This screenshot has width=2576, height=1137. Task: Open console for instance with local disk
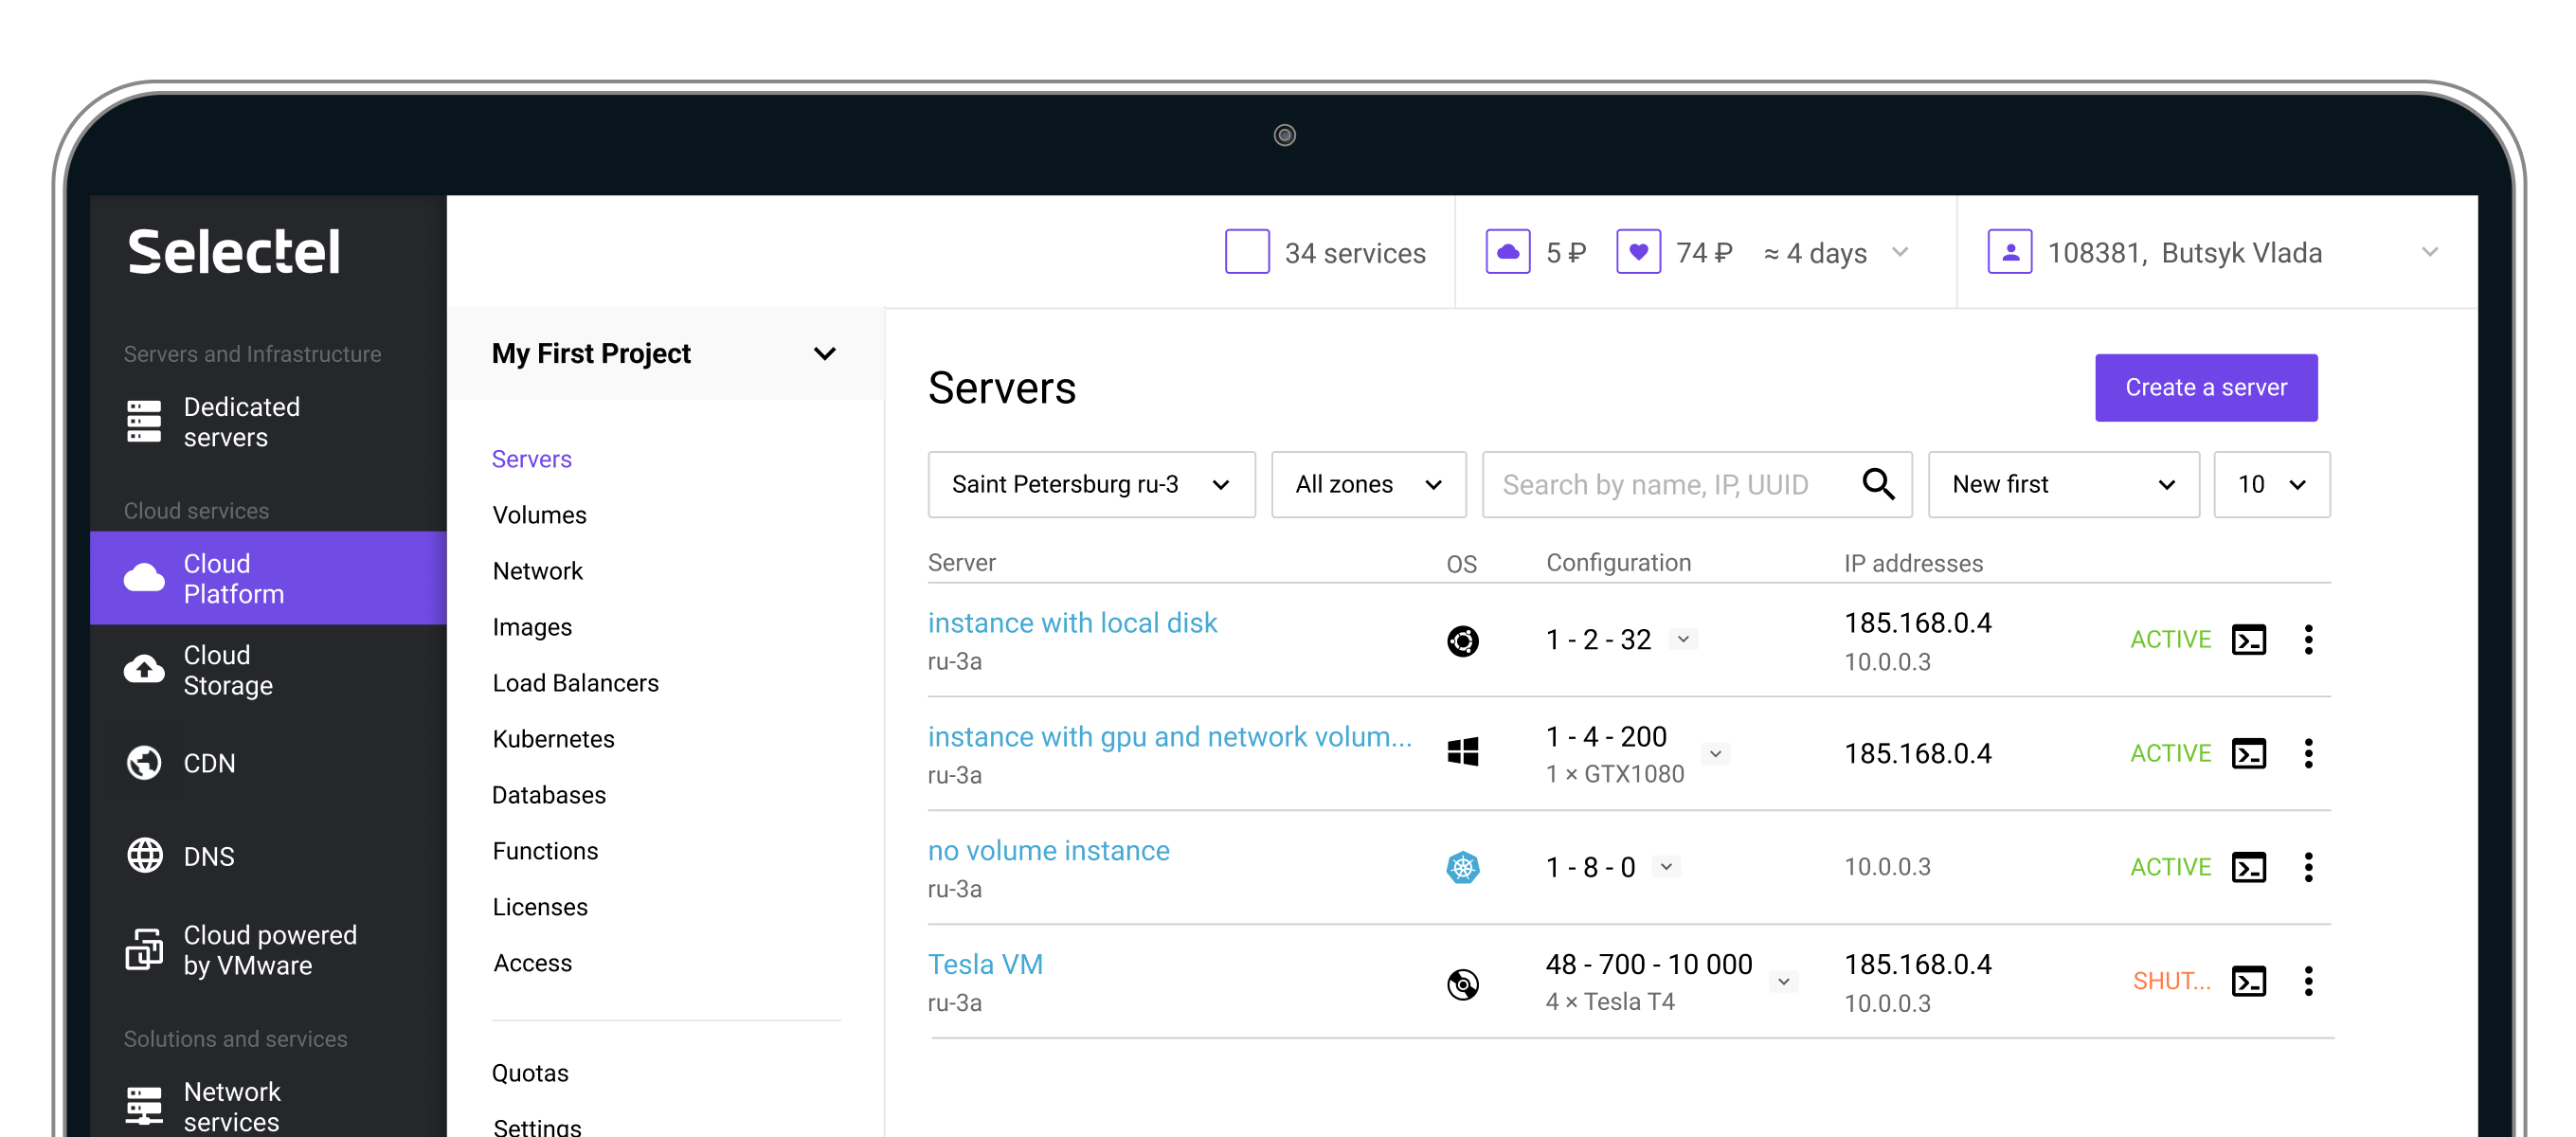tap(2248, 640)
